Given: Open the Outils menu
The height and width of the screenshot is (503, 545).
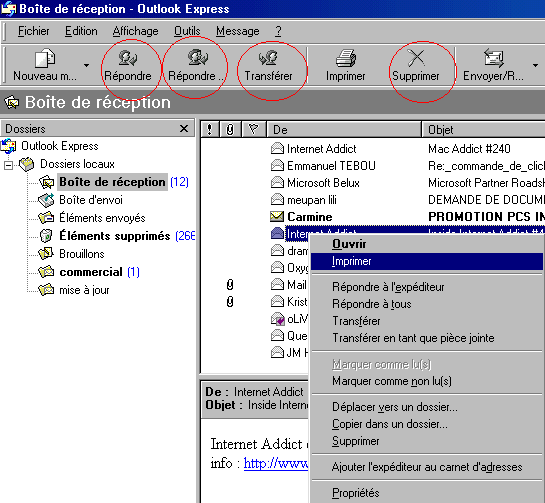Looking at the screenshot, I should (187, 31).
